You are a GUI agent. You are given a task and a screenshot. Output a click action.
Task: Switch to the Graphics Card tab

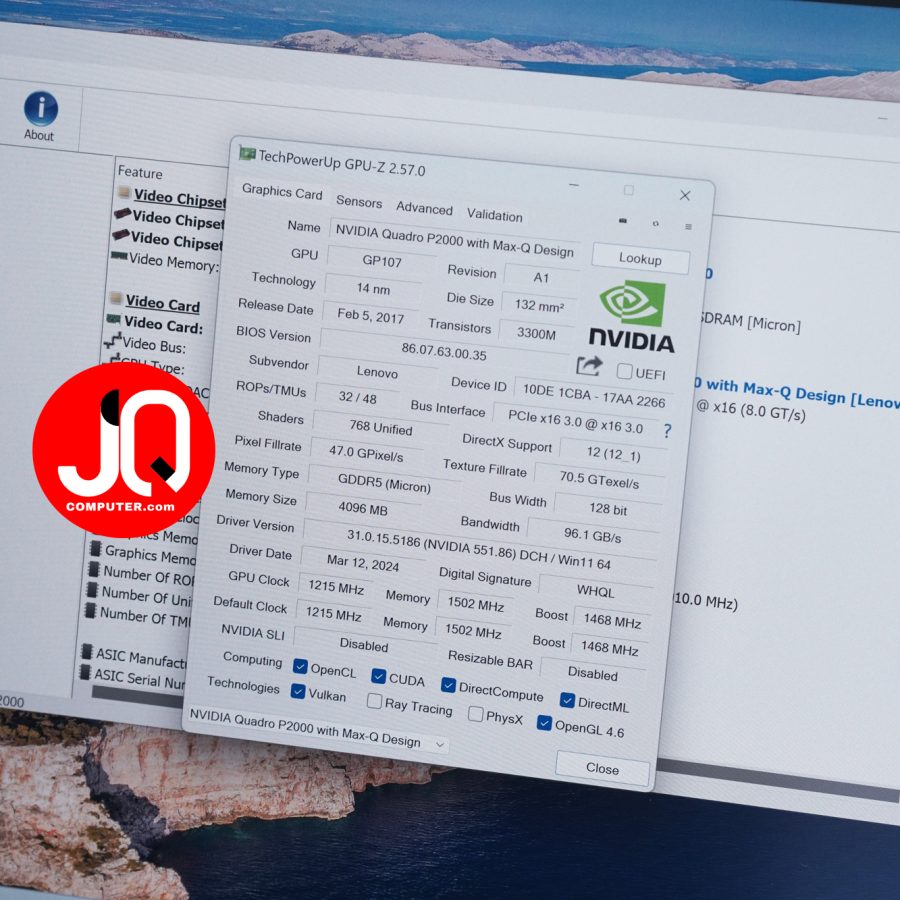pos(282,192)
